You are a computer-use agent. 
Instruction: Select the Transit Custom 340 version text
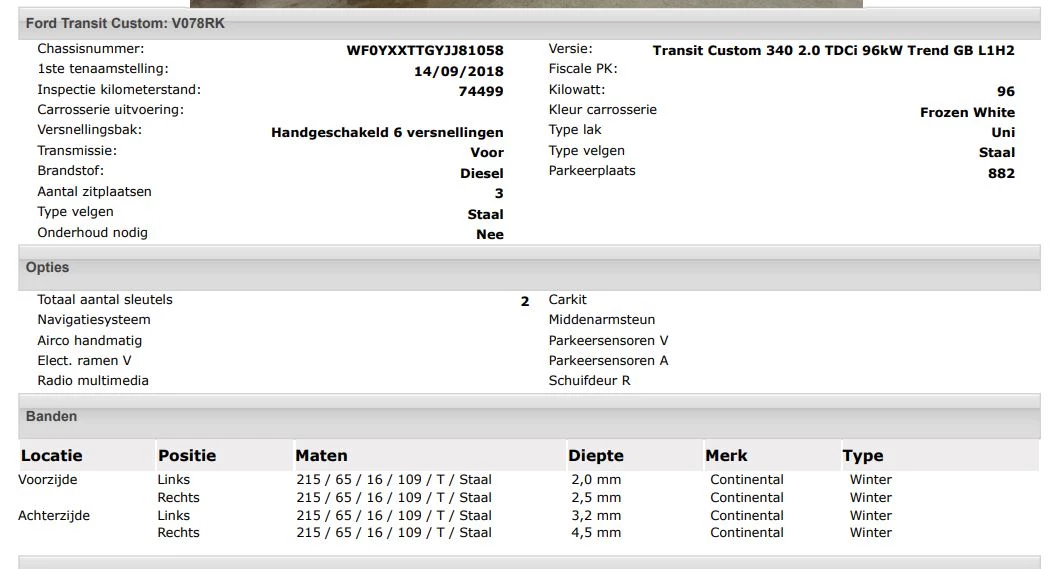tap(833, 50)
